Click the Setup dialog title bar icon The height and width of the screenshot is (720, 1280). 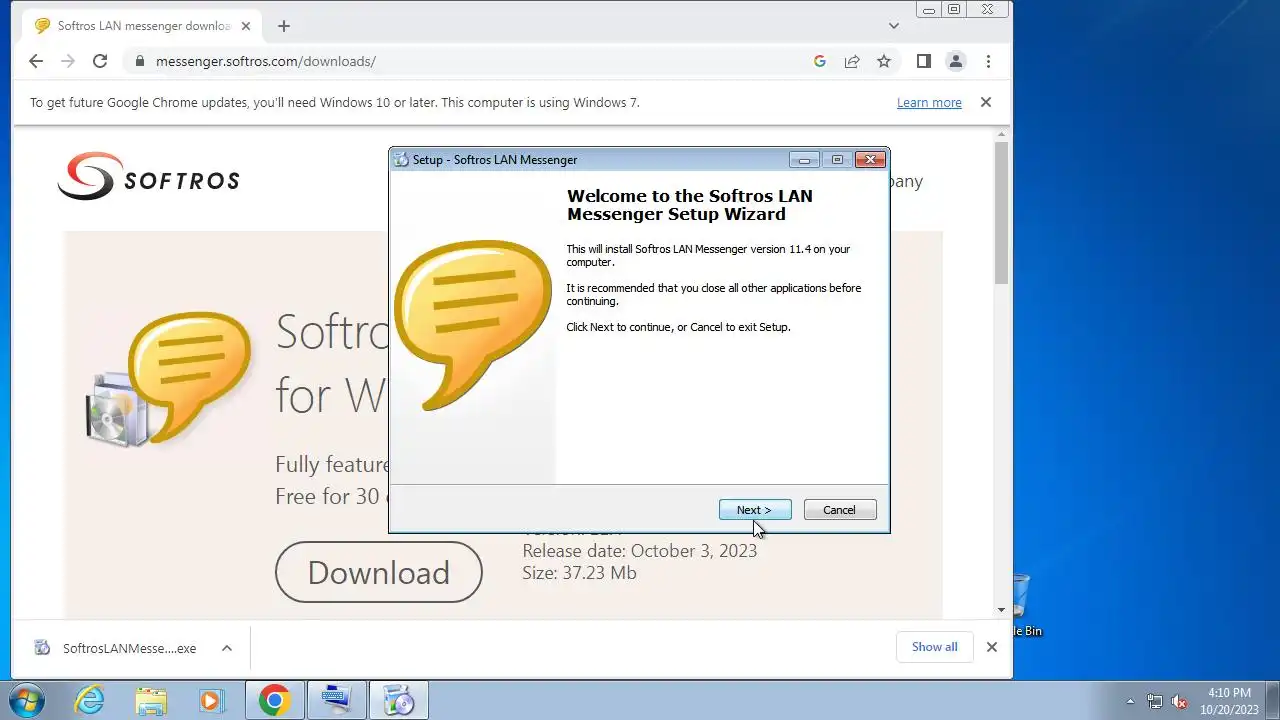coord(401,160)
